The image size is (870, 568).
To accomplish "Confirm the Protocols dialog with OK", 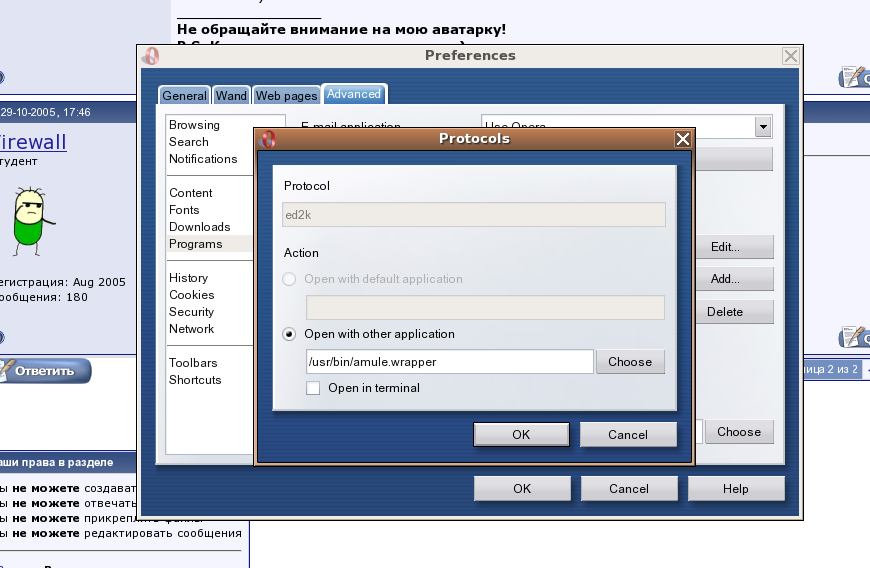I will (x=520, y=434).
